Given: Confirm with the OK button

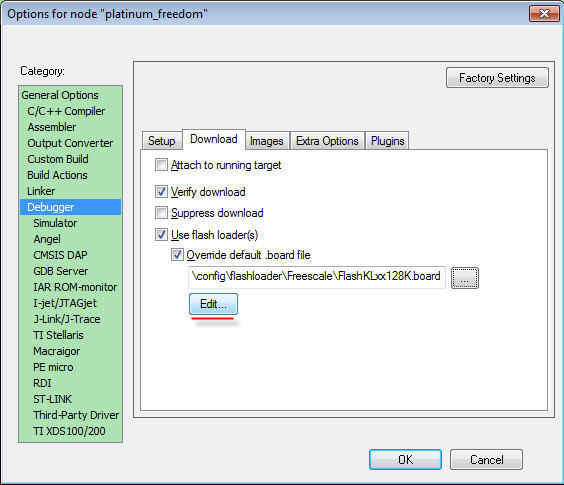Looking at the screenshot, I should [x=405, y=459].
